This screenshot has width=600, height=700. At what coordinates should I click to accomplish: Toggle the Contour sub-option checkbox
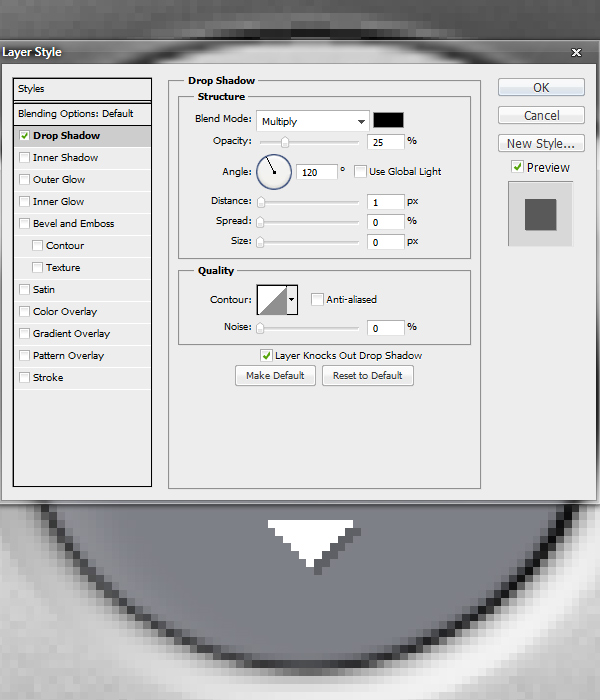[x=38, y=246]
